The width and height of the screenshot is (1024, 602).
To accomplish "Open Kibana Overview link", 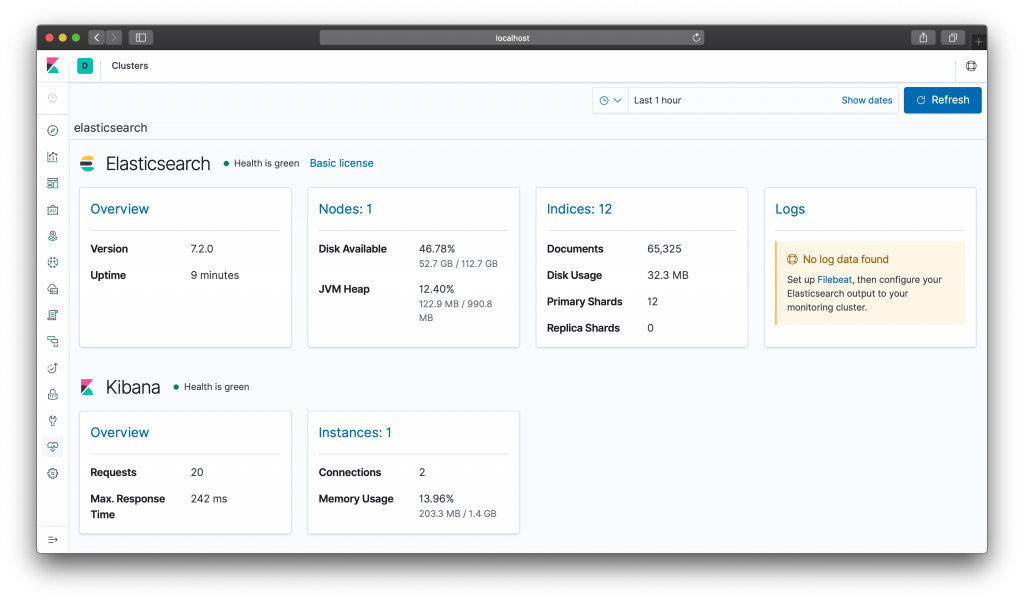I will (x=120, y=432).
